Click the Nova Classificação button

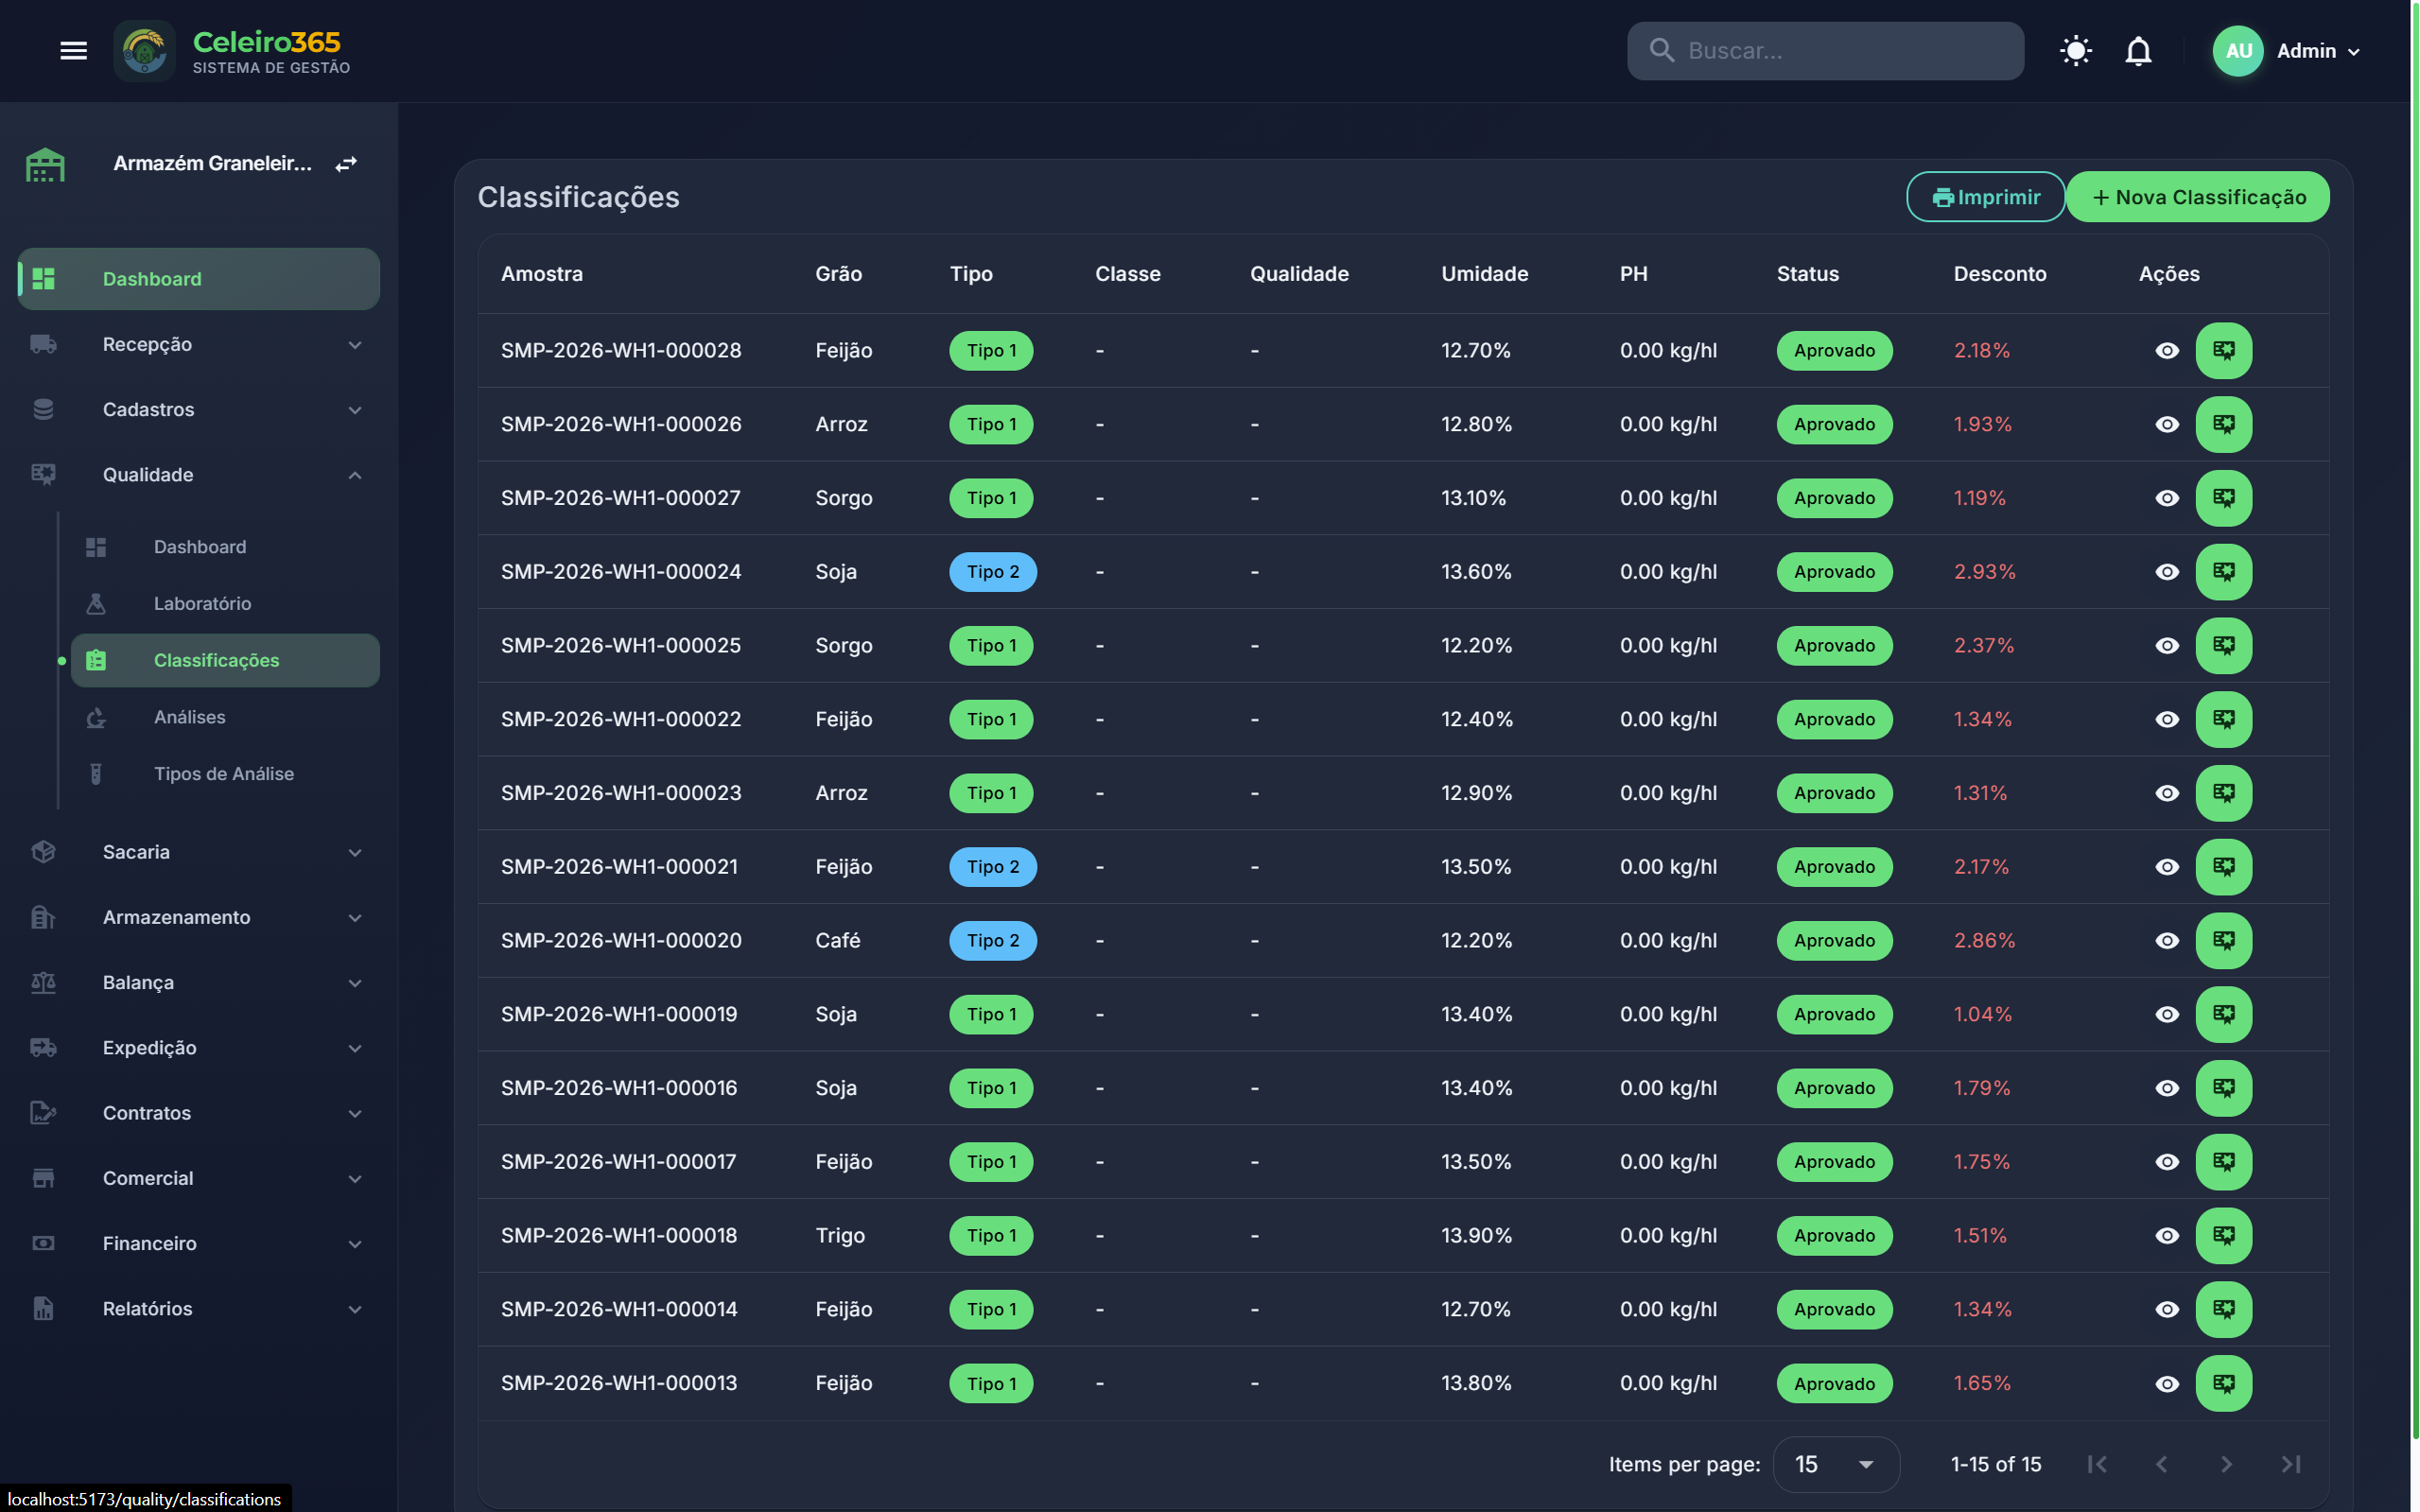pos(2197,197)
